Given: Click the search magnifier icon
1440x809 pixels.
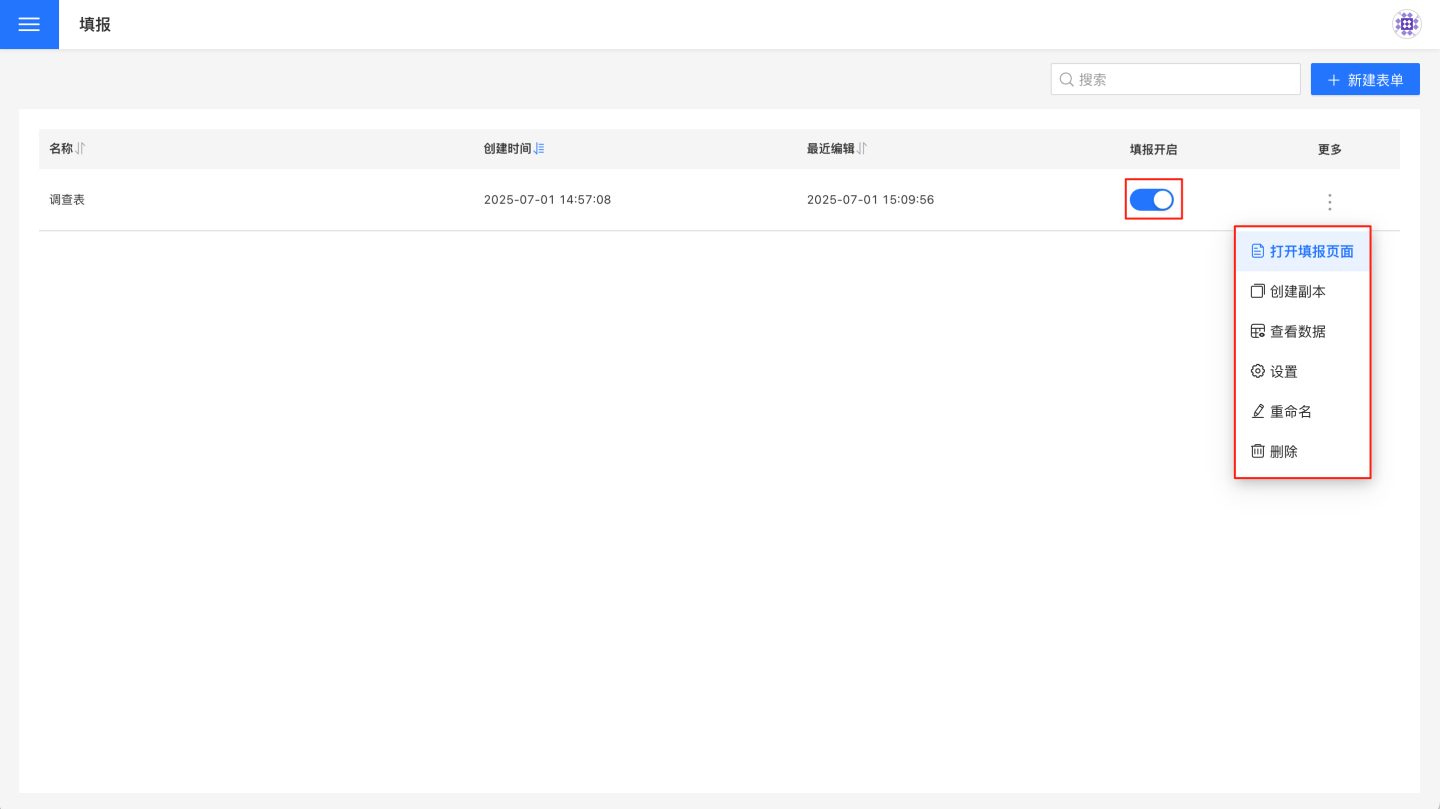Looking at the screenshot, I should (1066, 80).
